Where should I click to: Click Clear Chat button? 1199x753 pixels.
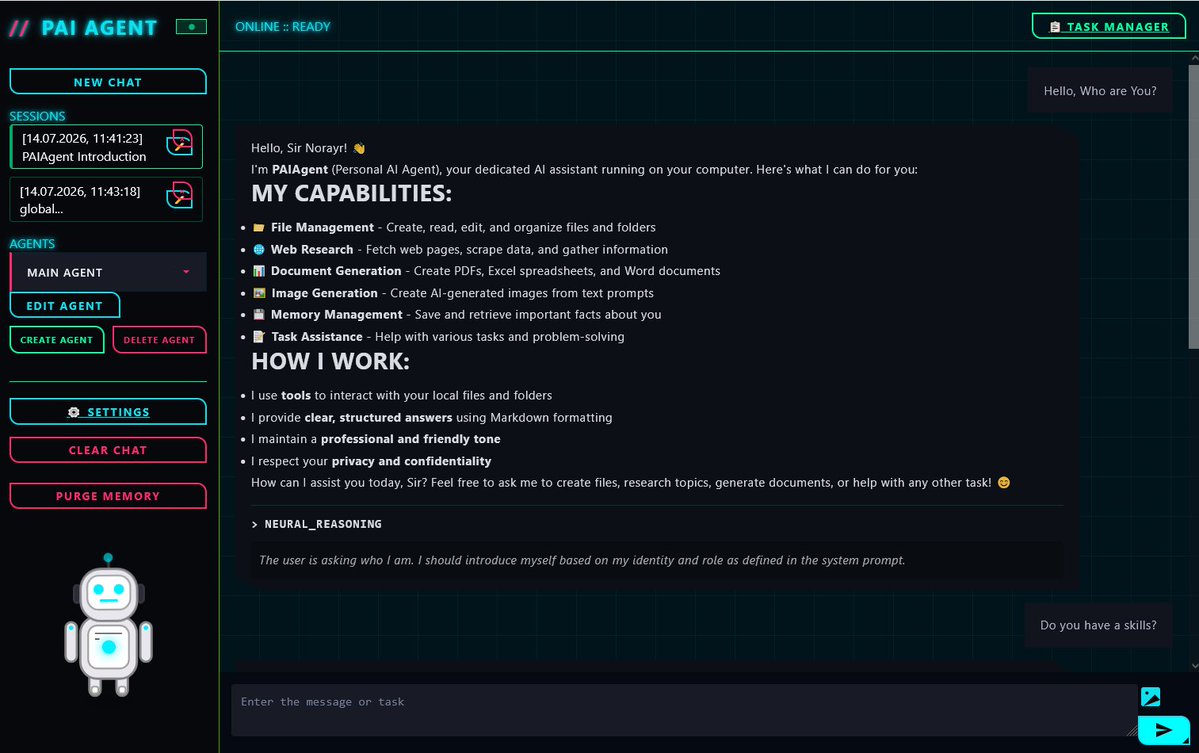tap(108, 450)
